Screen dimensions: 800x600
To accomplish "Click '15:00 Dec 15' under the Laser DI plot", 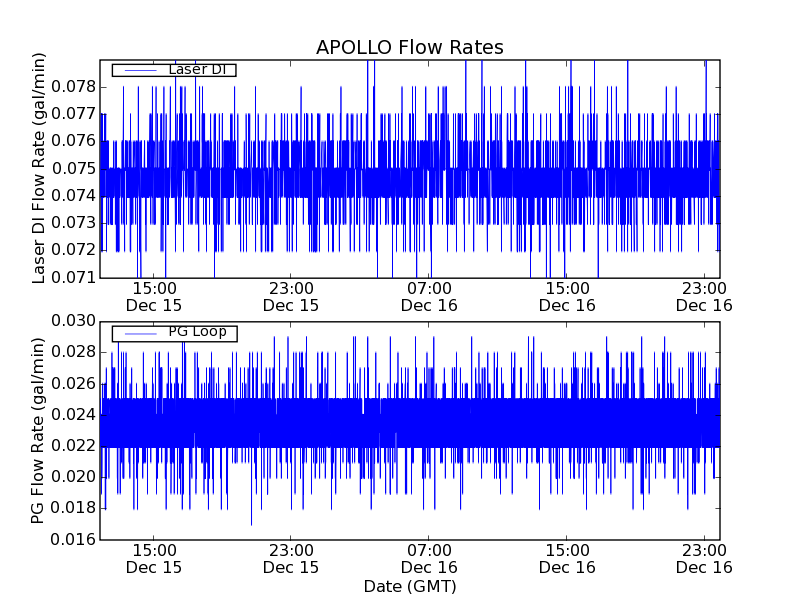I will [x=154, y=297].
